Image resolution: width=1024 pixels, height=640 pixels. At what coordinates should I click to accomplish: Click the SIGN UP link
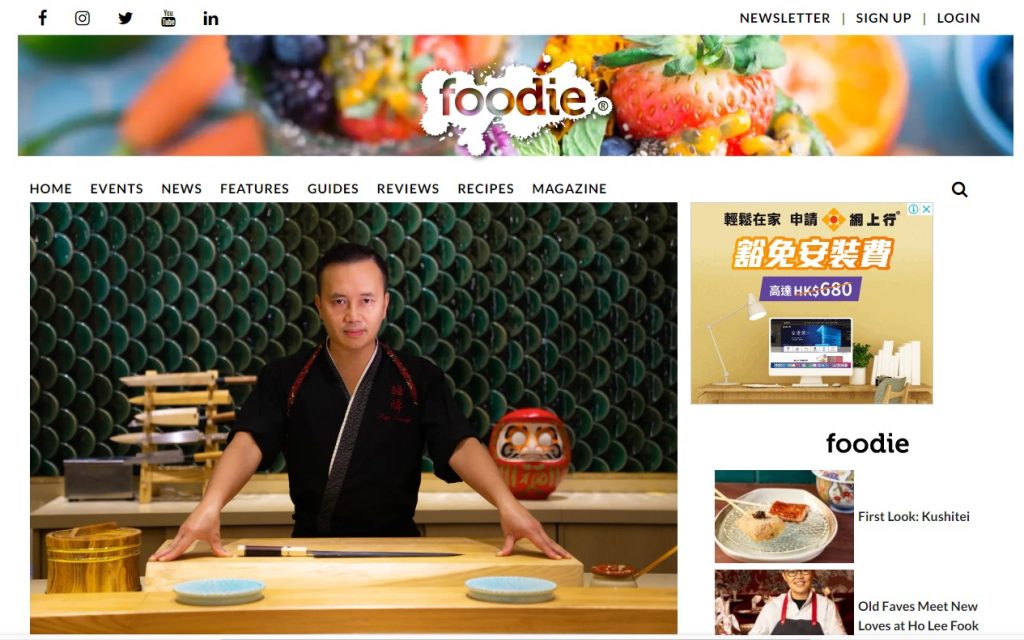[883, 18]
